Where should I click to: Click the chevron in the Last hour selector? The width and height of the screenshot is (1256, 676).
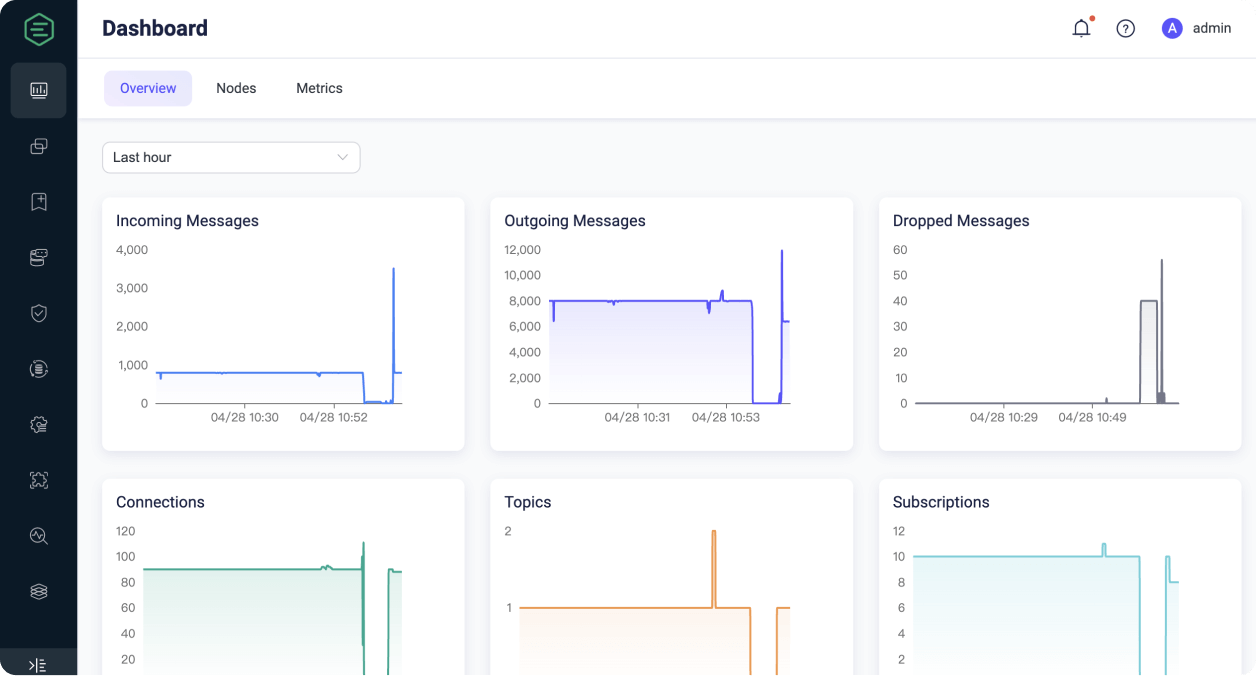[x=343, y=157]
